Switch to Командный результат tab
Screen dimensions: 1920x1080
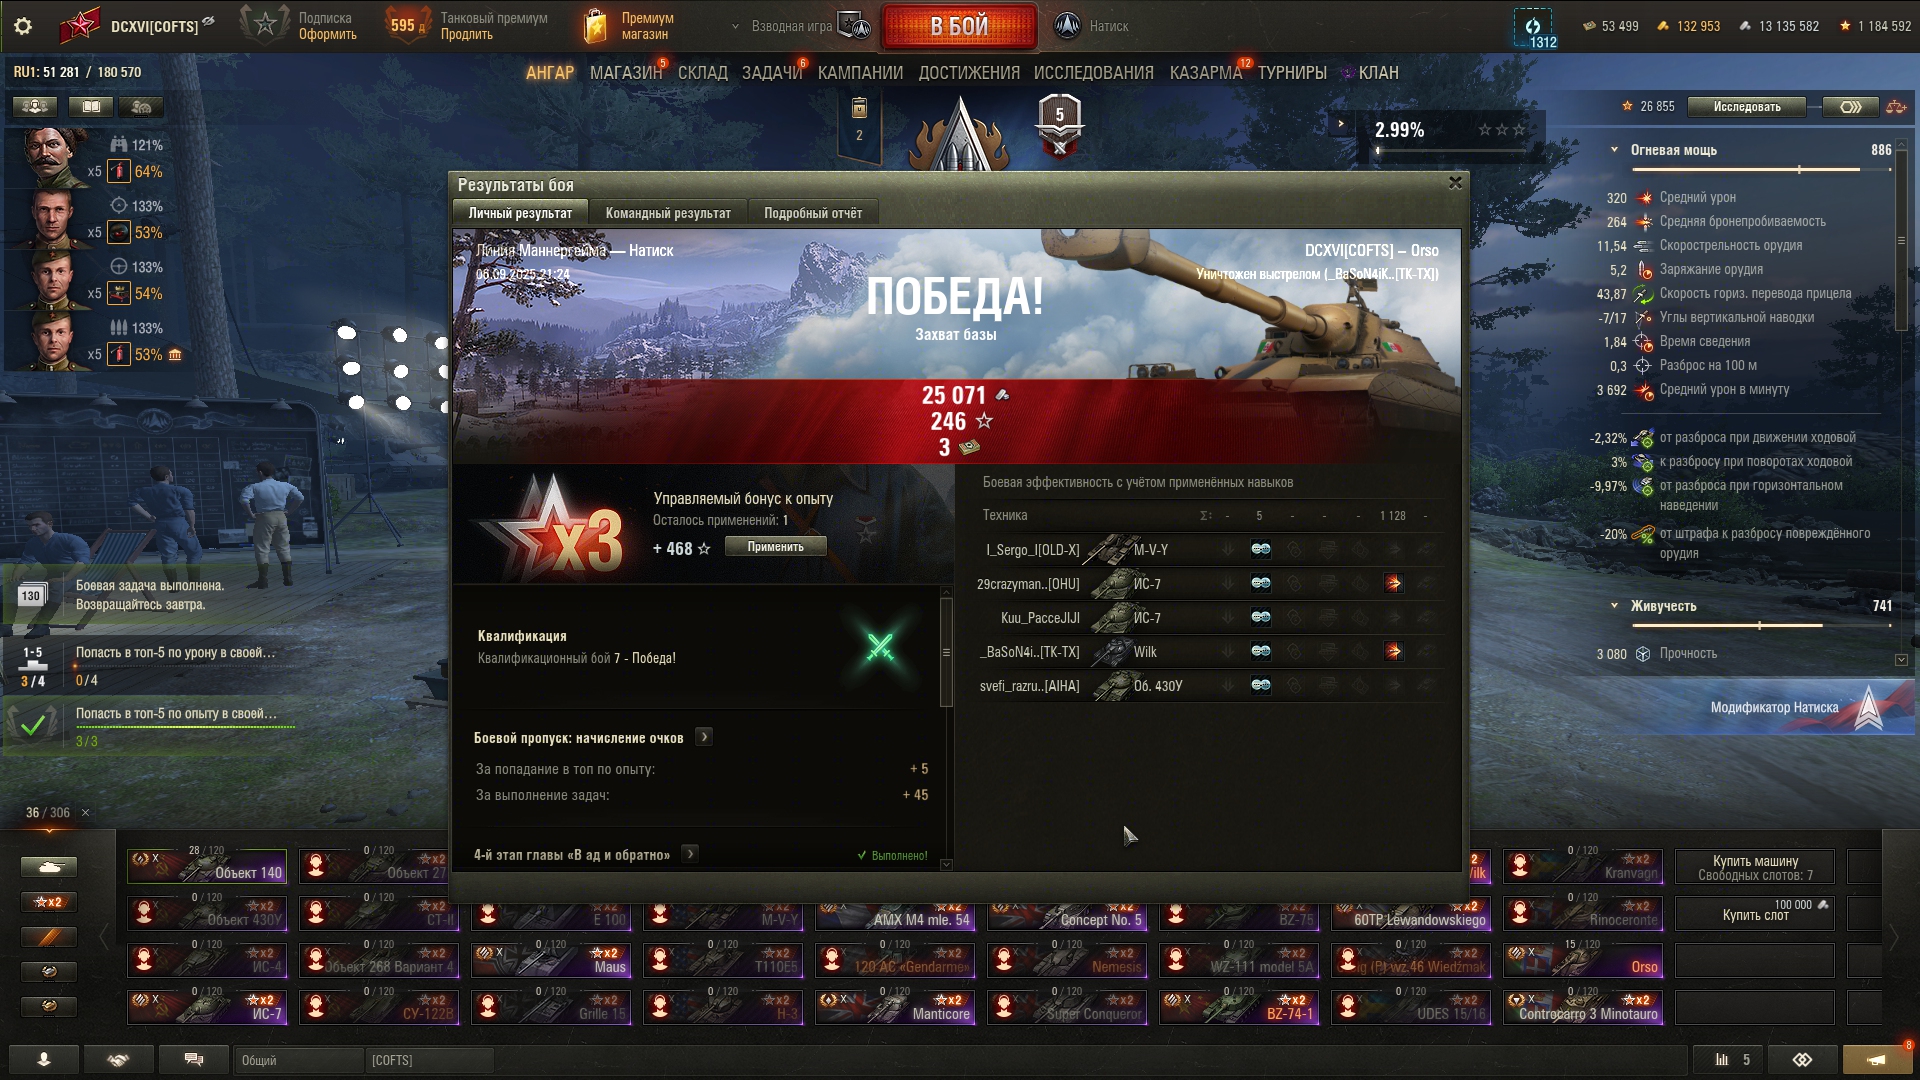tap(668, 213)
